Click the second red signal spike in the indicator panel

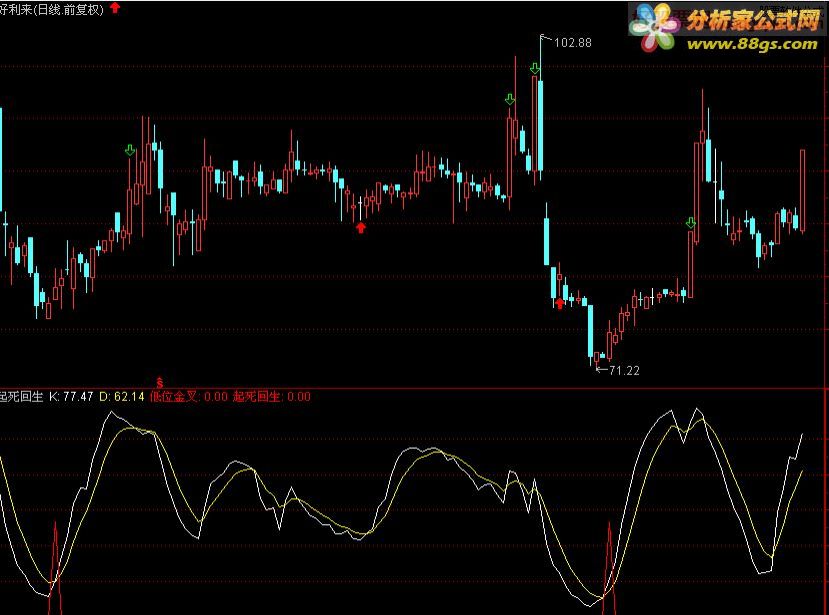click(610, 568)
